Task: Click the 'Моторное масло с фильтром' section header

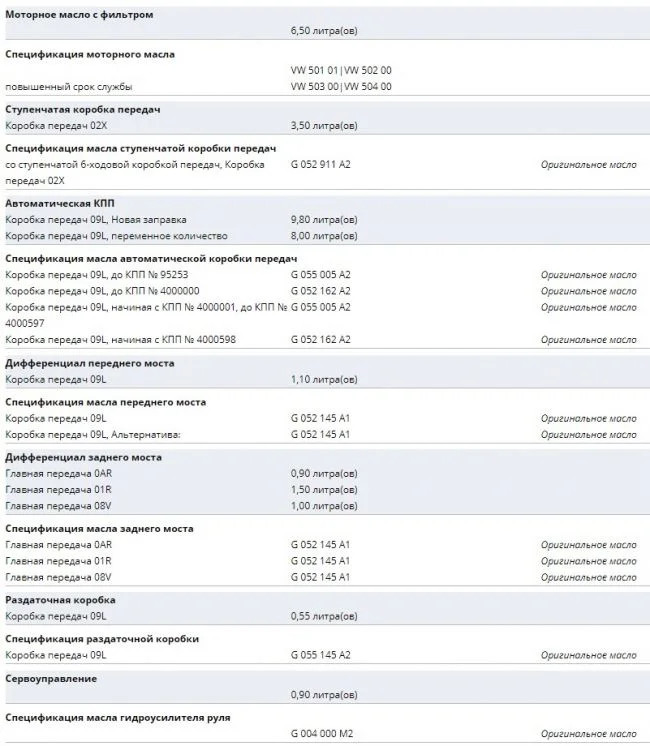Action: coord(80,15)
